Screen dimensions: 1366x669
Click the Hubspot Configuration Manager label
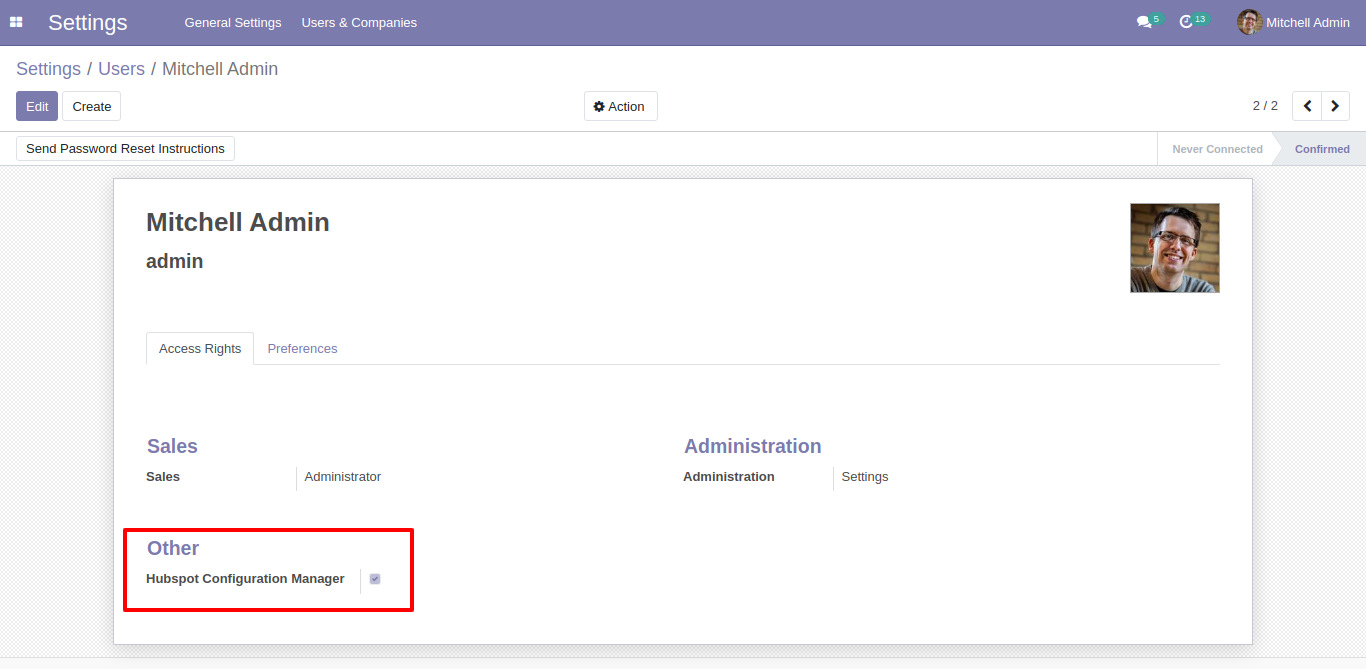(245, 579)
